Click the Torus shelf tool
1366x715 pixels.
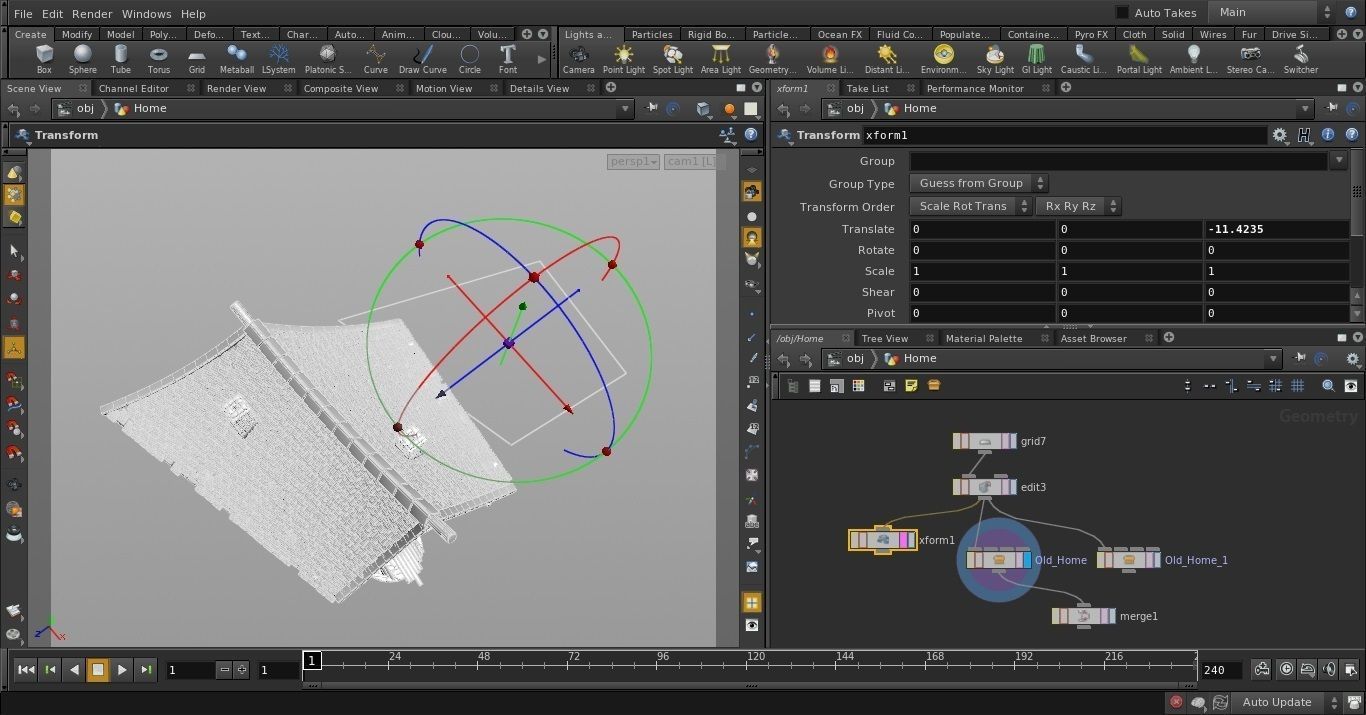158,58
